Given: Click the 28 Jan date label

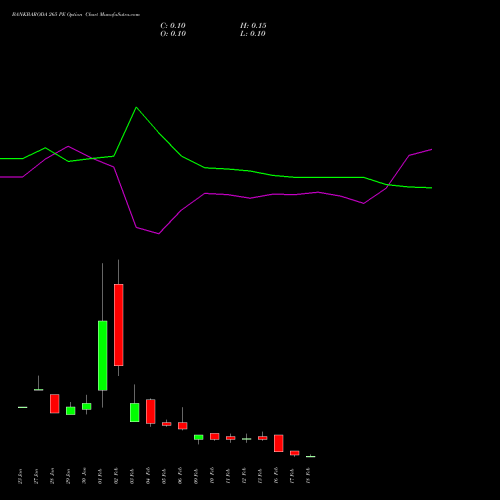Looking at the screenshot, I should pos(52,476).
